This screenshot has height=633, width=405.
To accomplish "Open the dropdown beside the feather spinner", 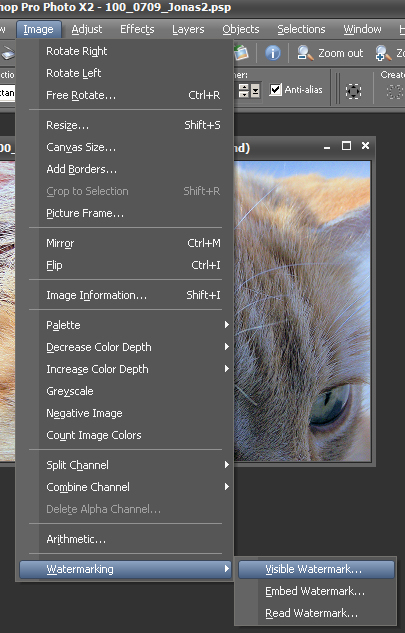I will tap(255, 90).
